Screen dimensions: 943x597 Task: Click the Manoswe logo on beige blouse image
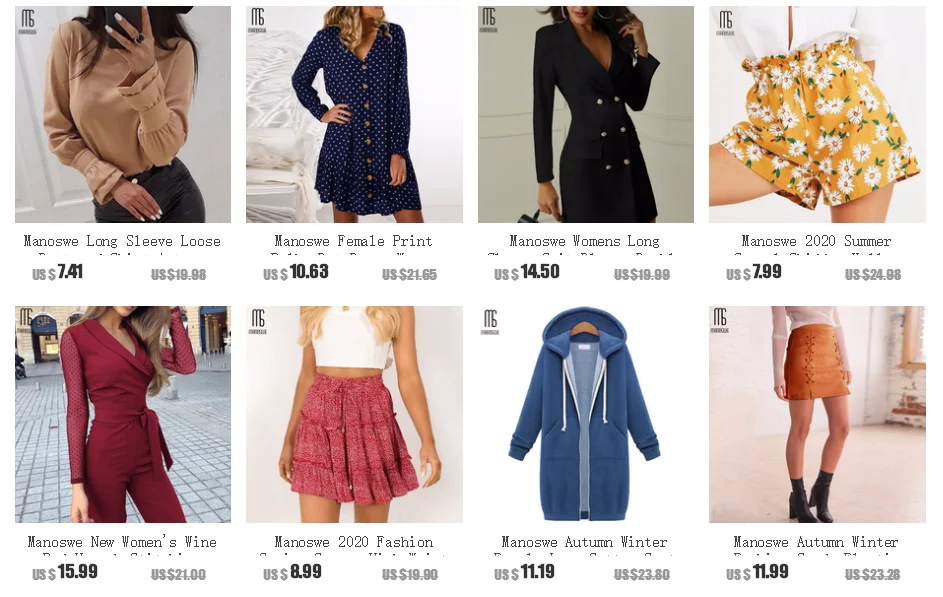tap(28, 22)
